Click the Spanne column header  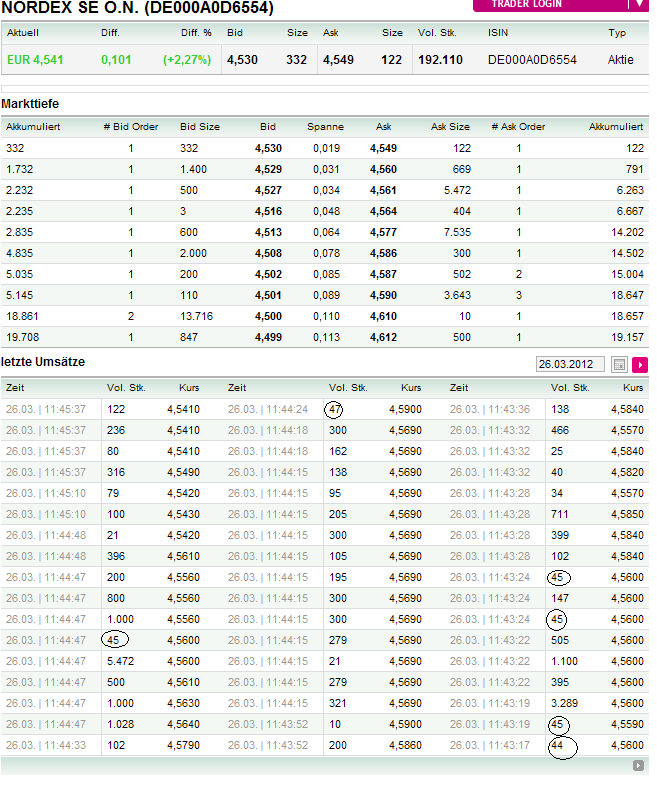pyautogui.click(x=326, y=127)
